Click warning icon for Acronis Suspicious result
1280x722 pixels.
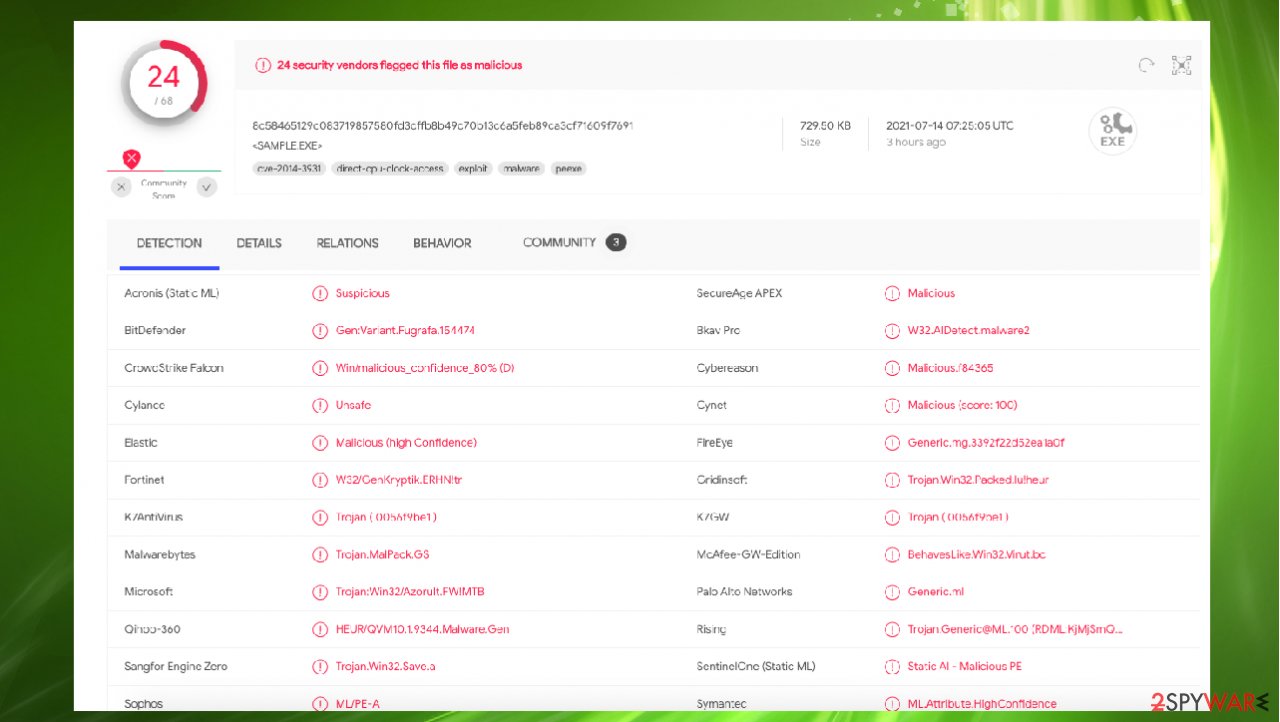coord(319,294)
